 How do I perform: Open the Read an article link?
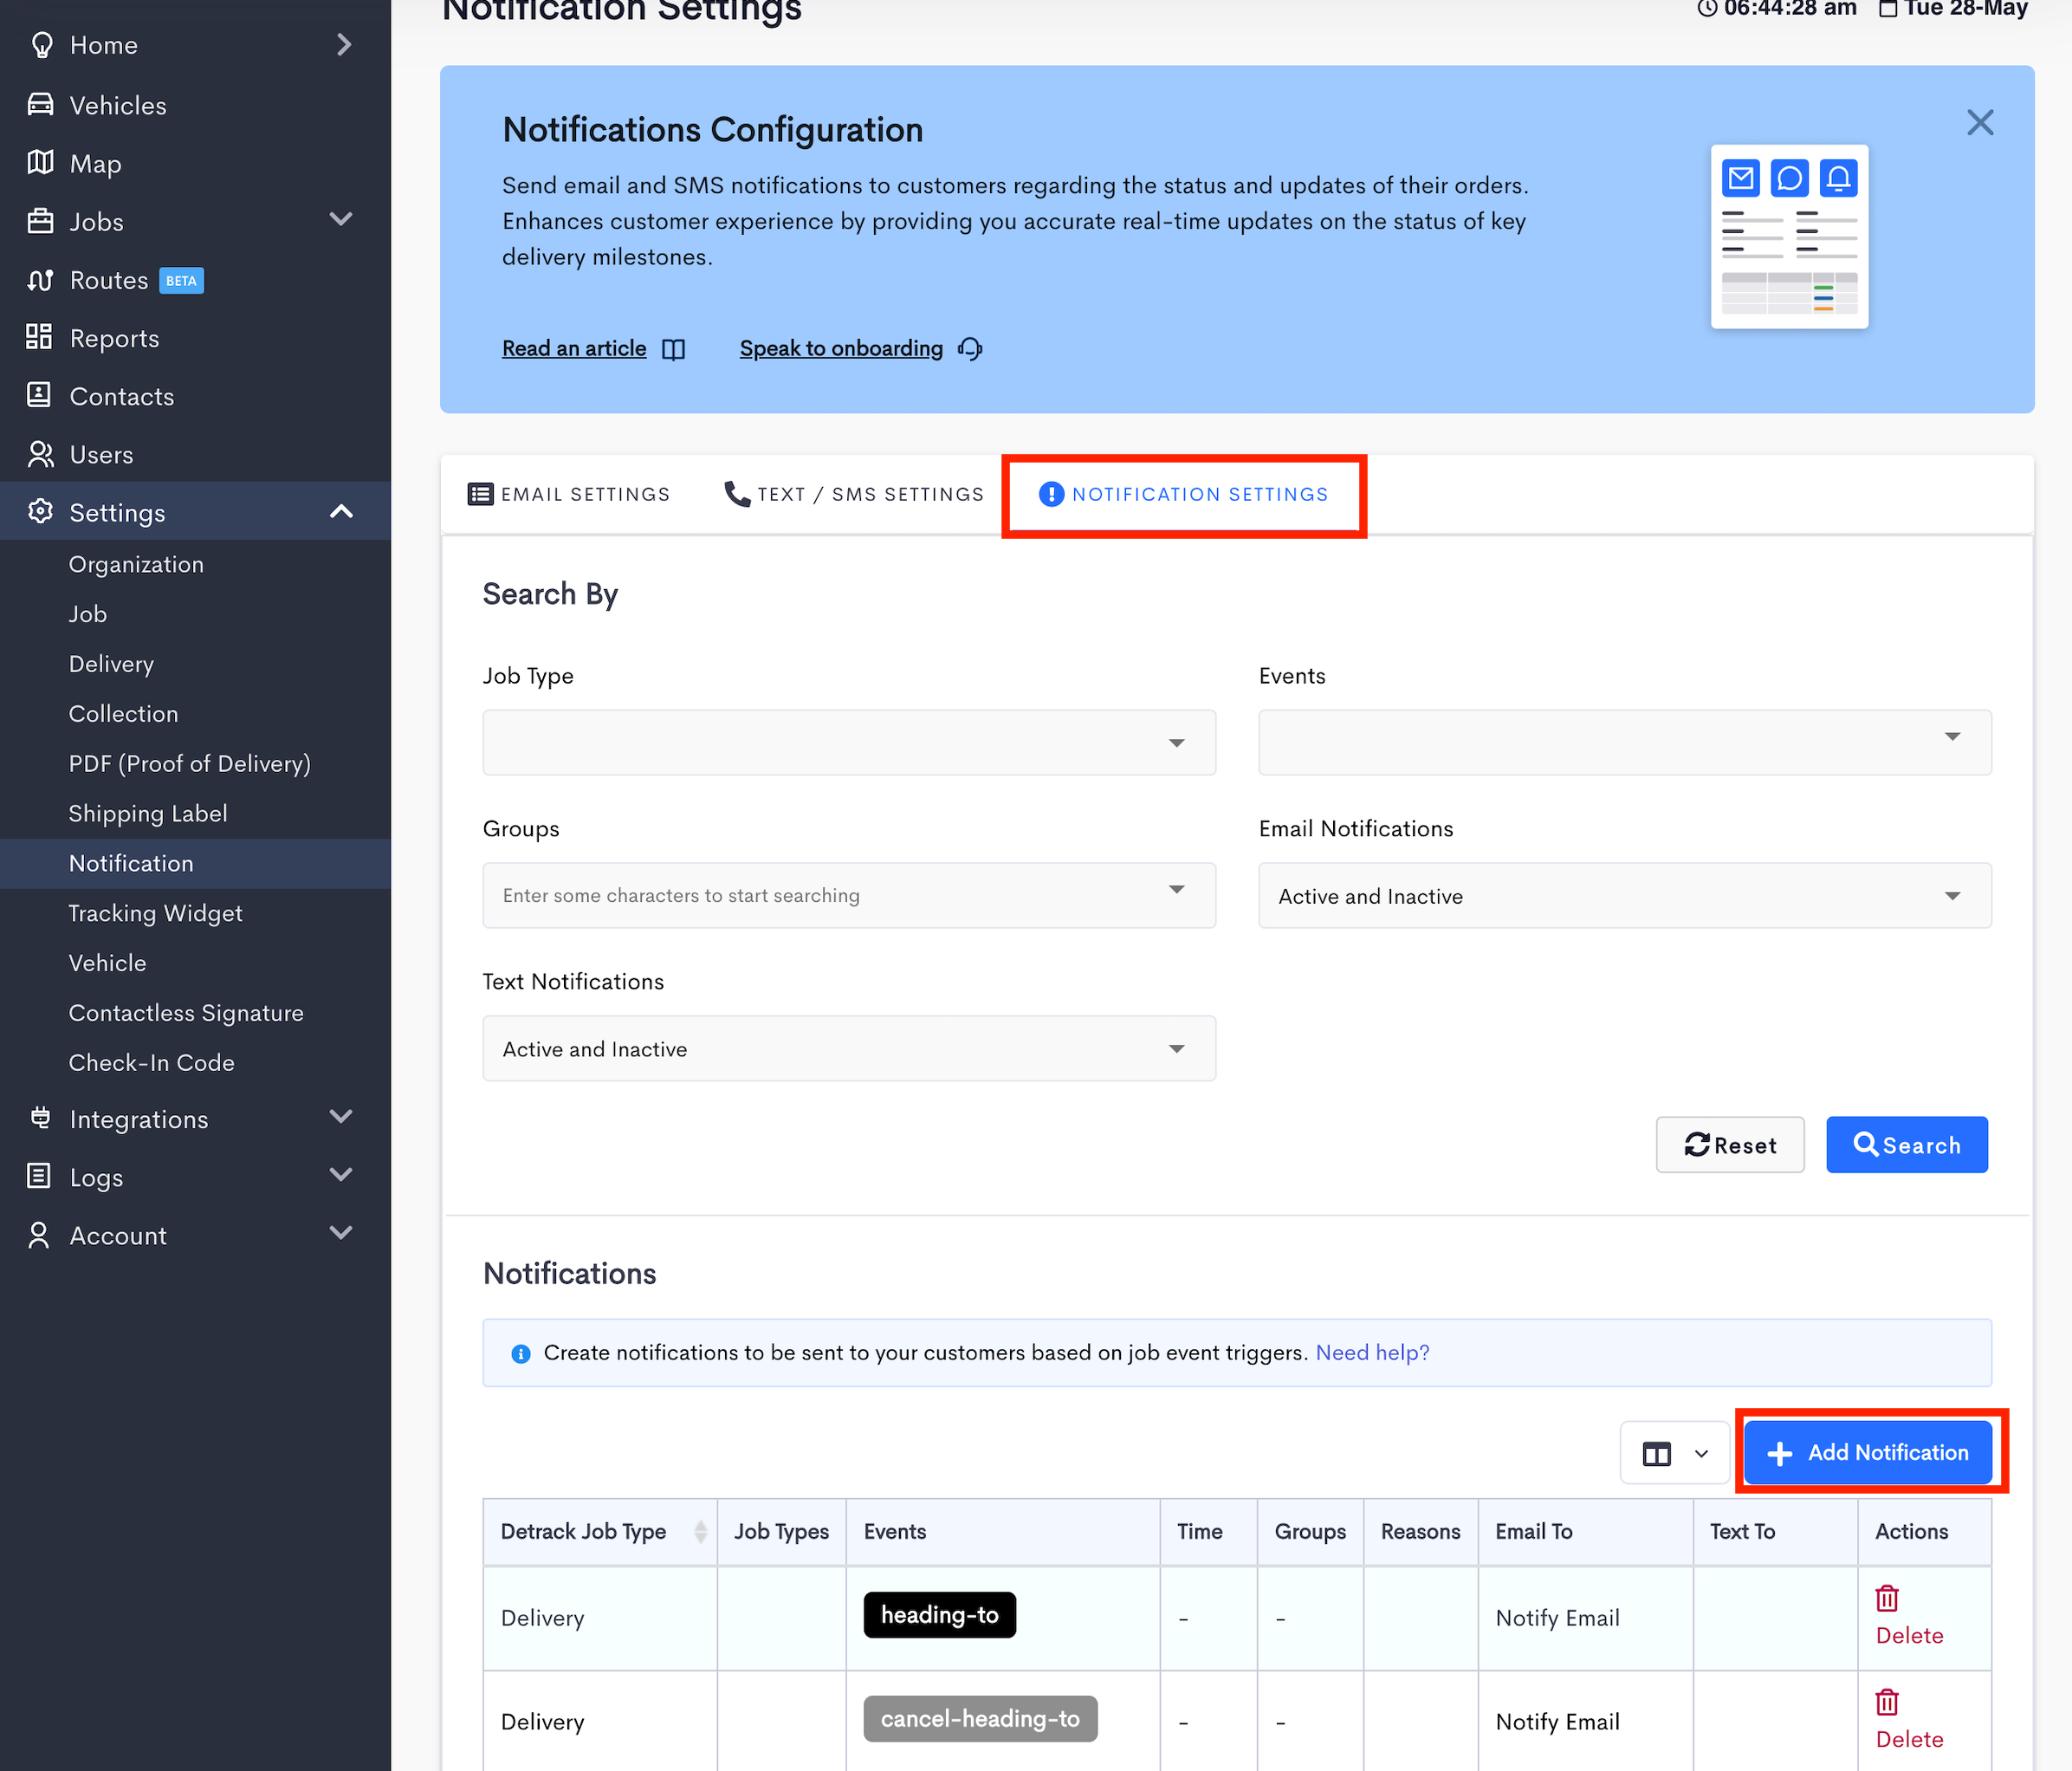pos(574,348)
